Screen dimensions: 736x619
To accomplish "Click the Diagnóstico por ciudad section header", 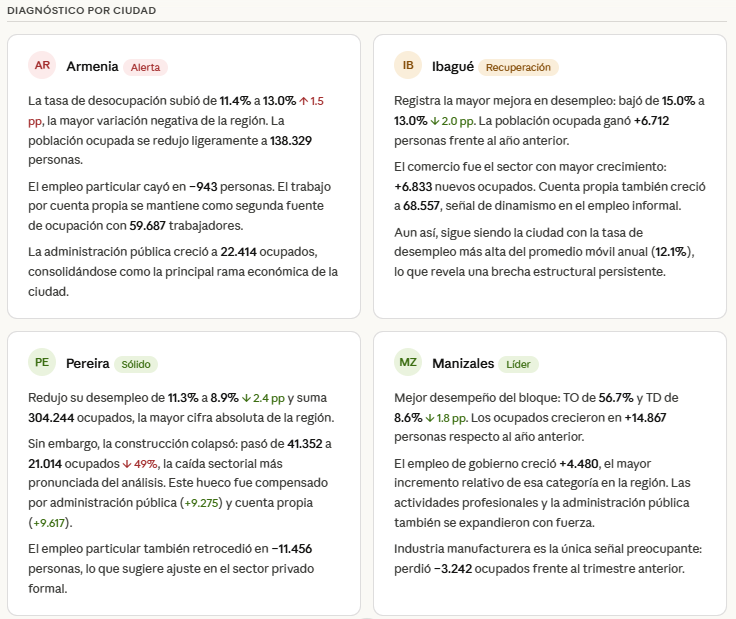I will tap(81, 10).
